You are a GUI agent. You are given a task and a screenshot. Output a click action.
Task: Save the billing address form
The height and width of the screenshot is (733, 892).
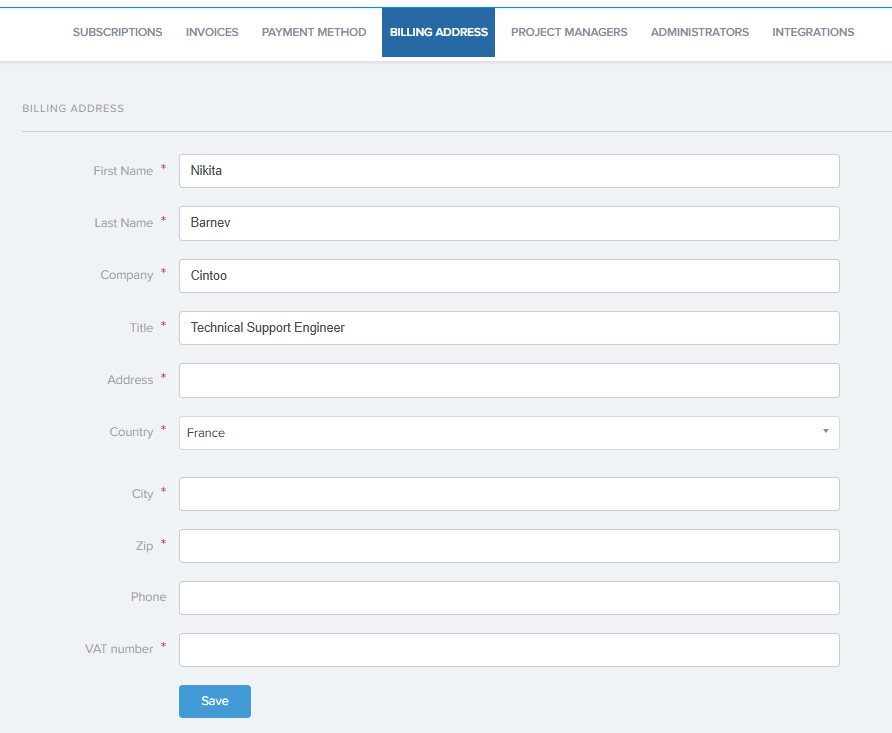point(214,701)
